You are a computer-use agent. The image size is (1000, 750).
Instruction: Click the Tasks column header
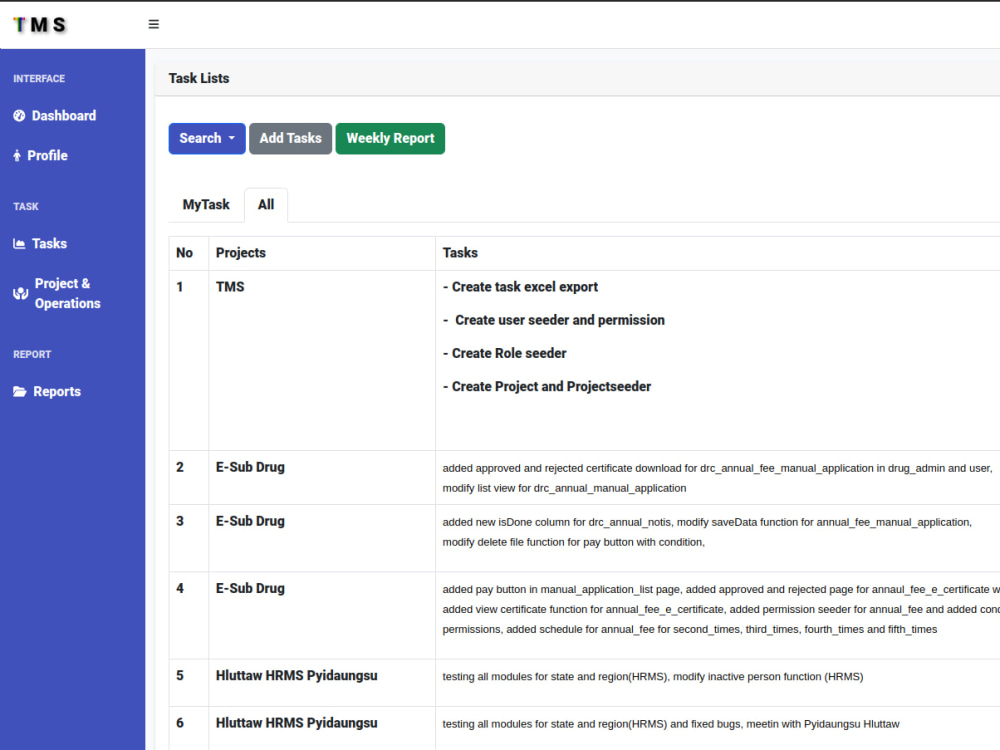pos(460,252)
